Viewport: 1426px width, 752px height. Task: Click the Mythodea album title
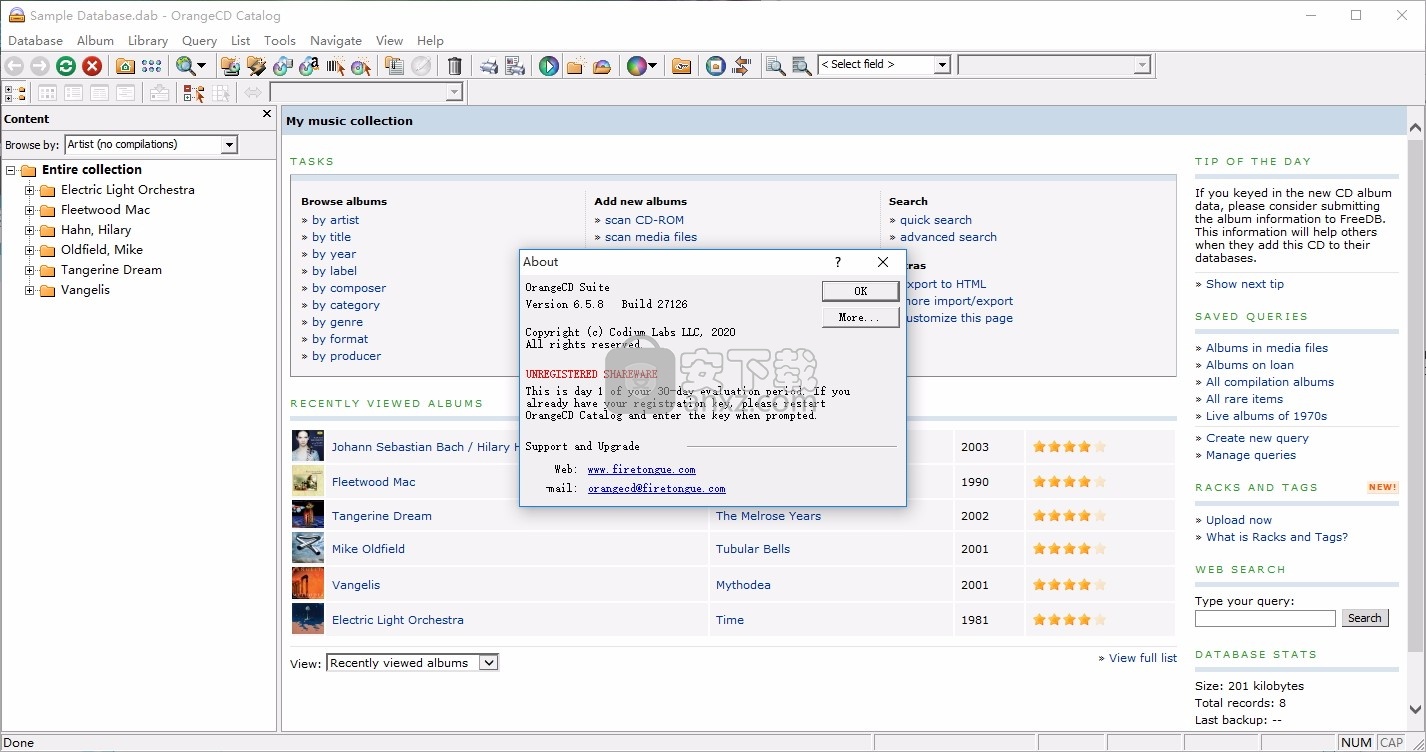coord(743,585)
